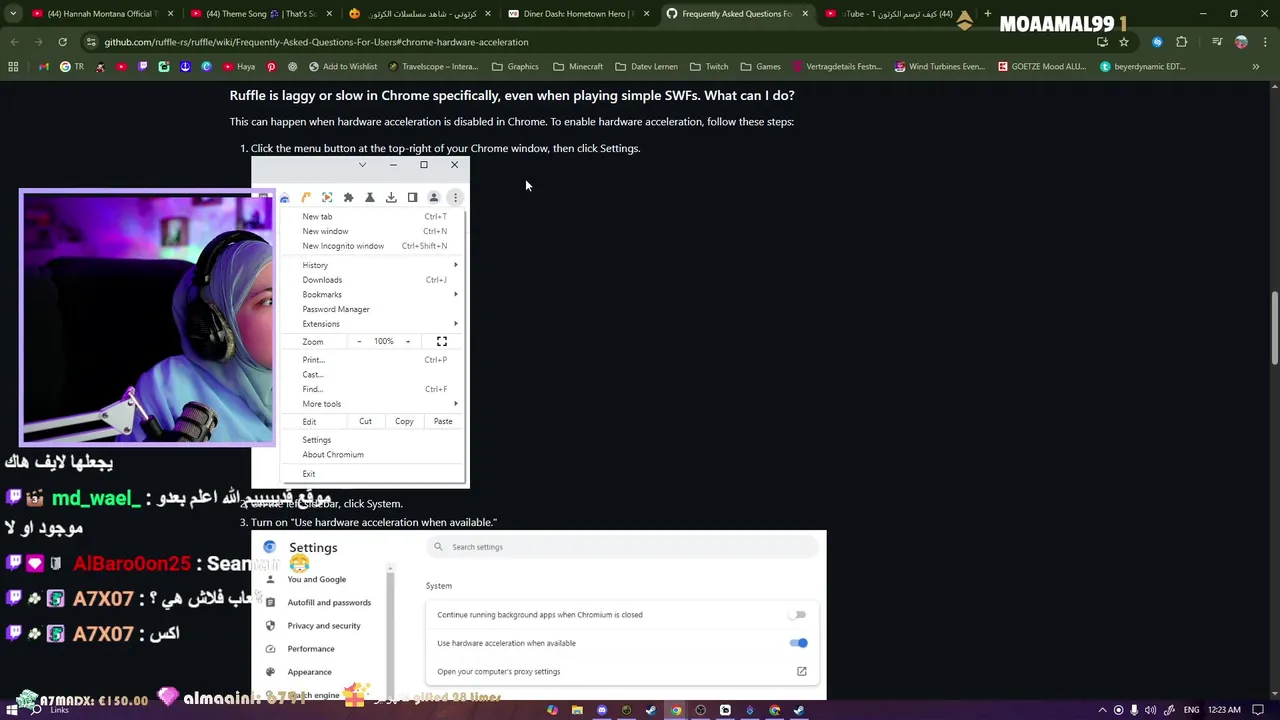Screen dimensions: 1280x720
Task: Open the tab search dropdown arrow
Action: (13, 14)
